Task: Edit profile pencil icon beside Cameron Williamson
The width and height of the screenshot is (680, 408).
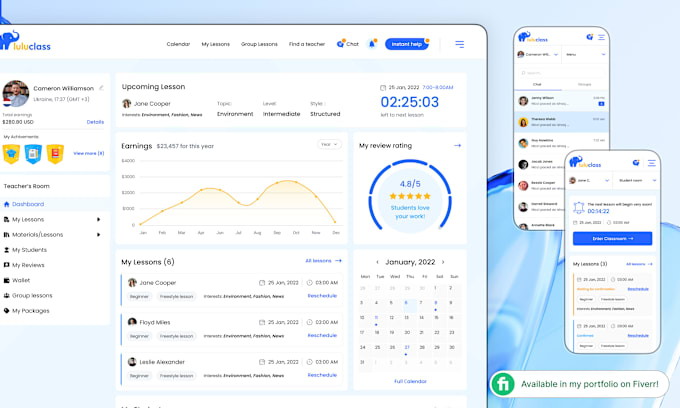Action: point(101,88)
